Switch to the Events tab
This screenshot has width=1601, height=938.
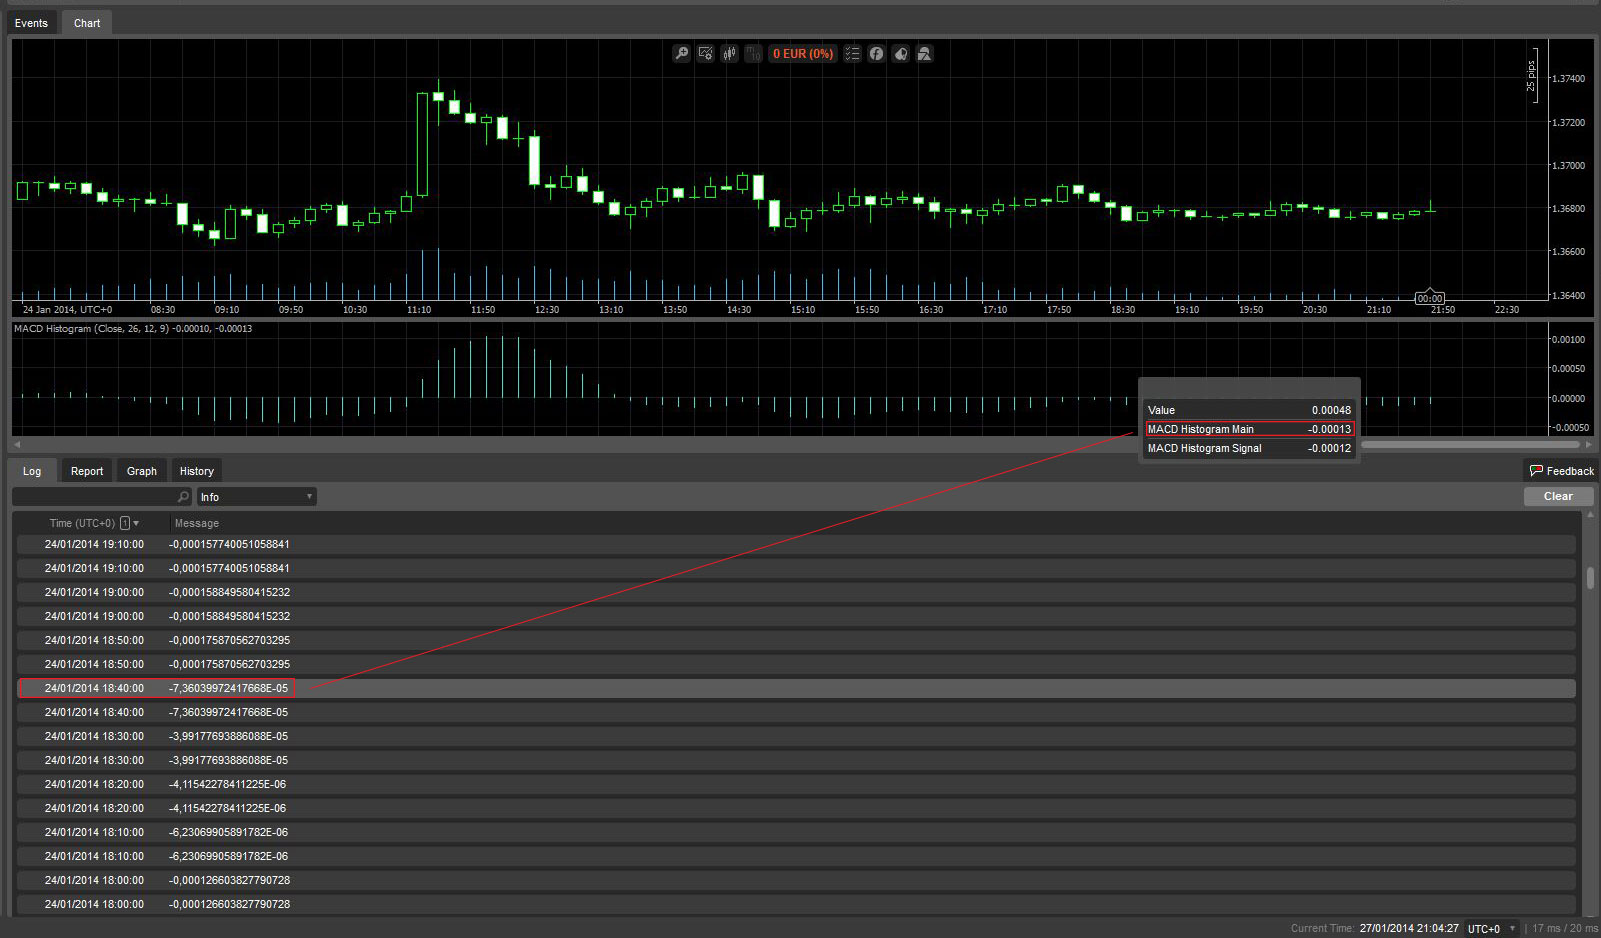point(31,23)
